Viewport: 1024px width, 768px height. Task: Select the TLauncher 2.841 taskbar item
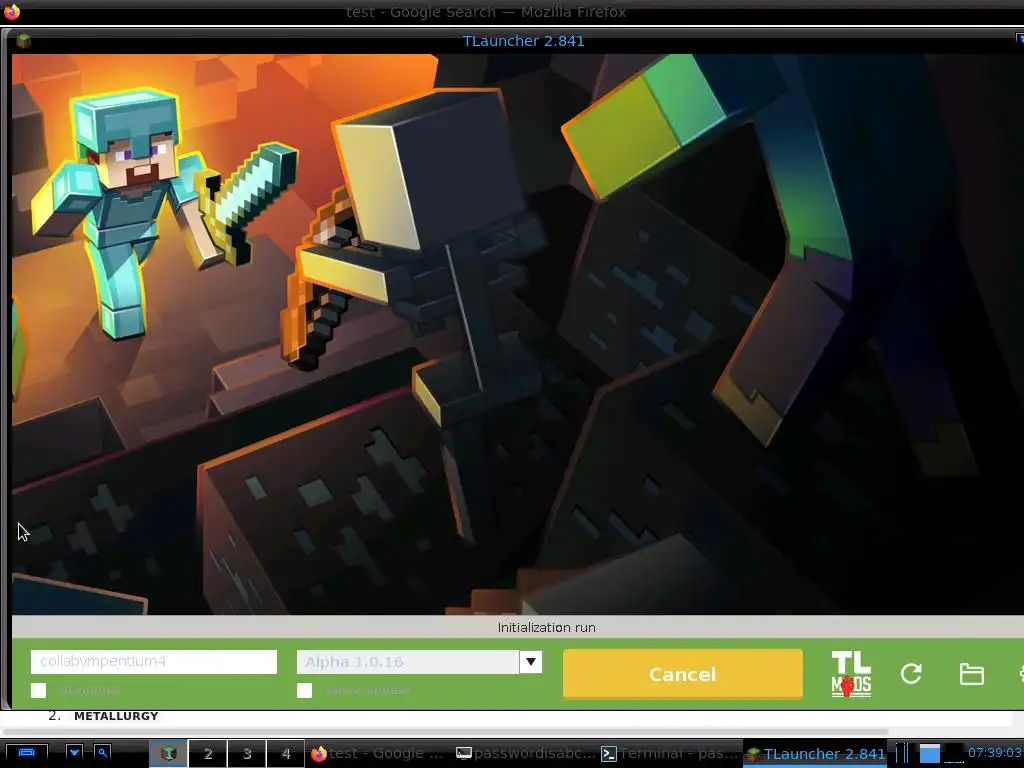pyautogui.click(x=816, y=754)
